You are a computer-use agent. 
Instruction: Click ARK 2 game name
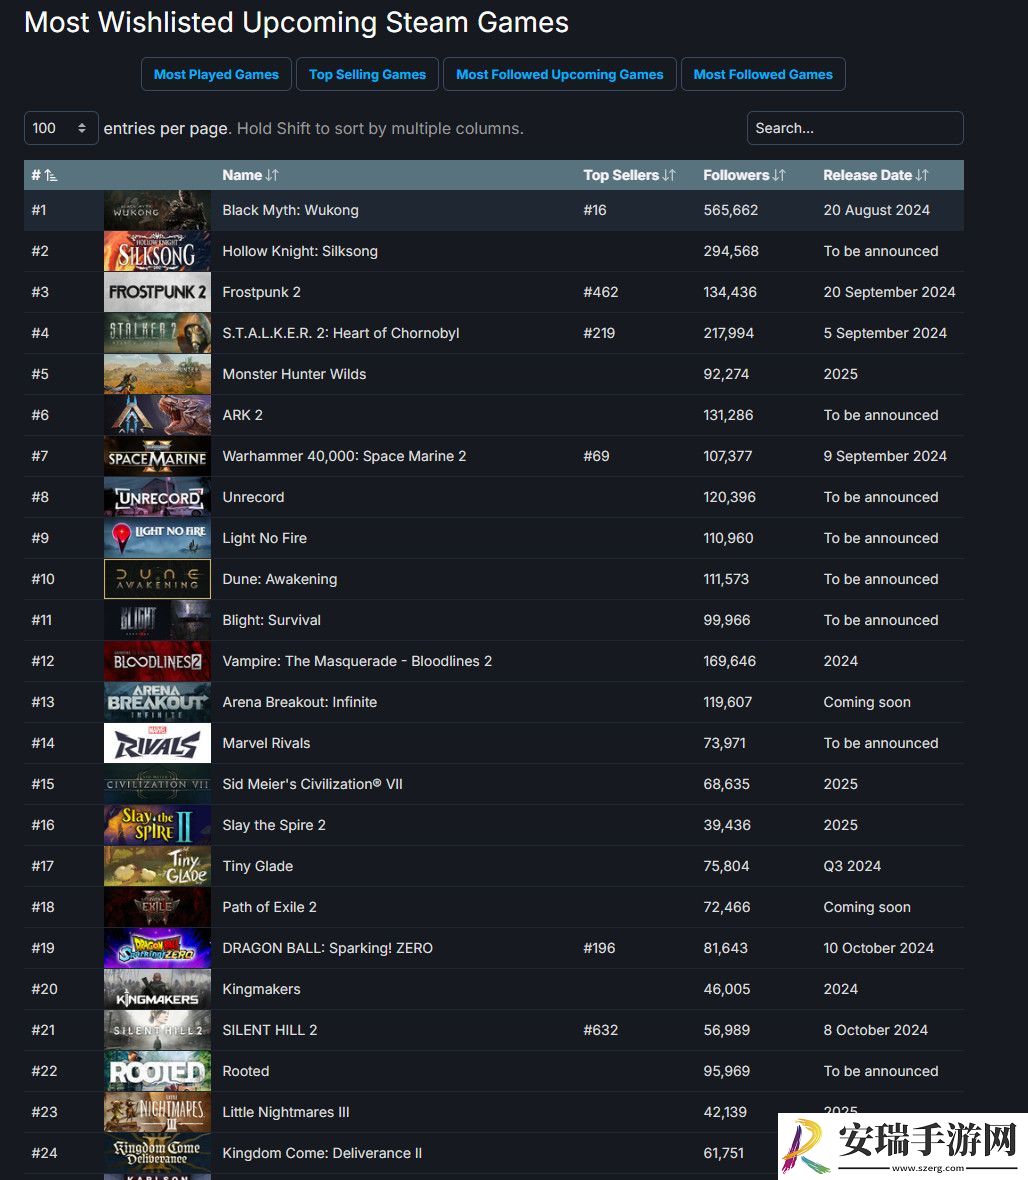(x=242, y=415)
